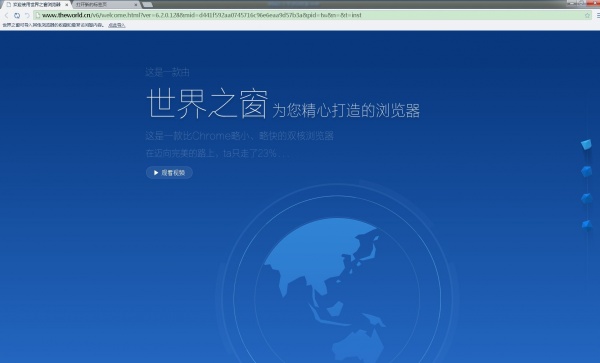
Task: Jump to section four via bottom cube marker
Action: point(586,225)
